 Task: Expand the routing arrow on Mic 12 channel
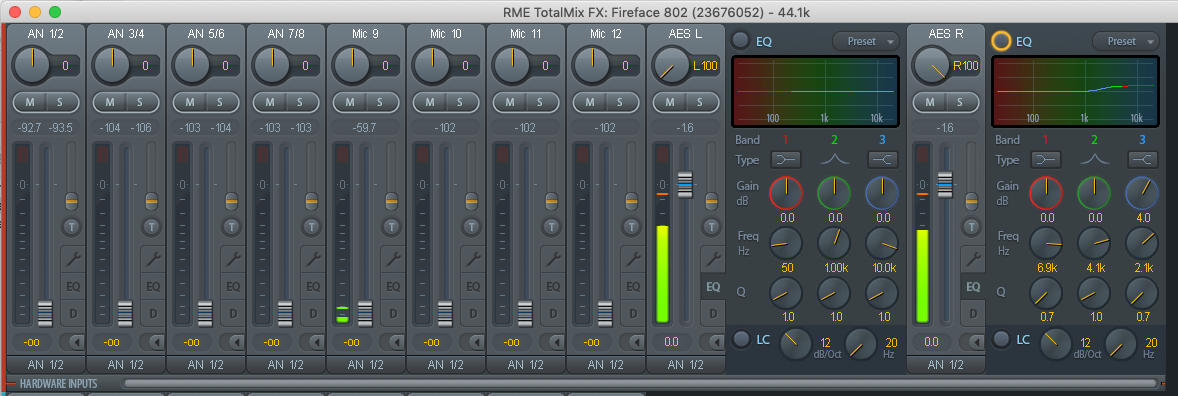[633, 342]
